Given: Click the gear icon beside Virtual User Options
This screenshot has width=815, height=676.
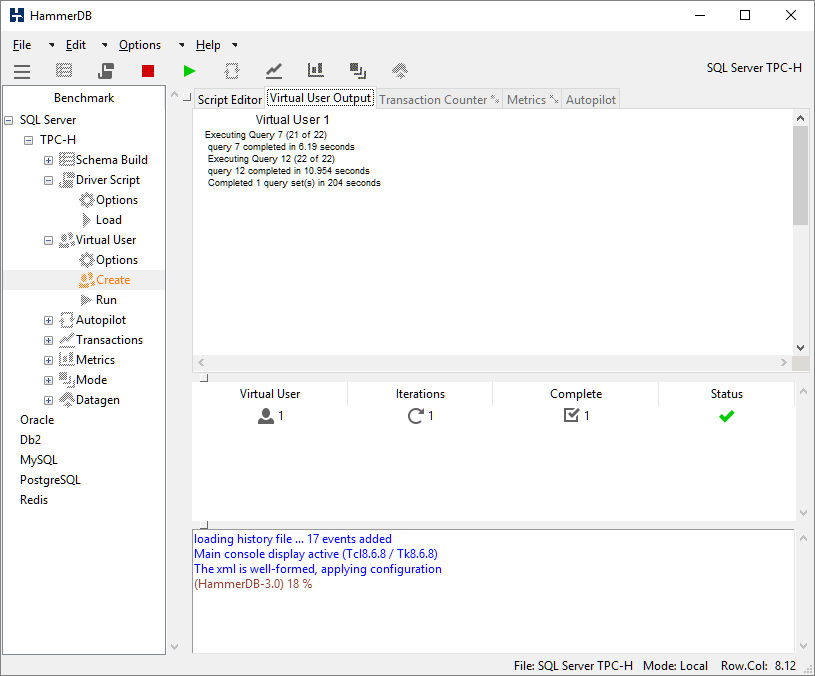Looking at the screenshot, I should pos(87,260).
